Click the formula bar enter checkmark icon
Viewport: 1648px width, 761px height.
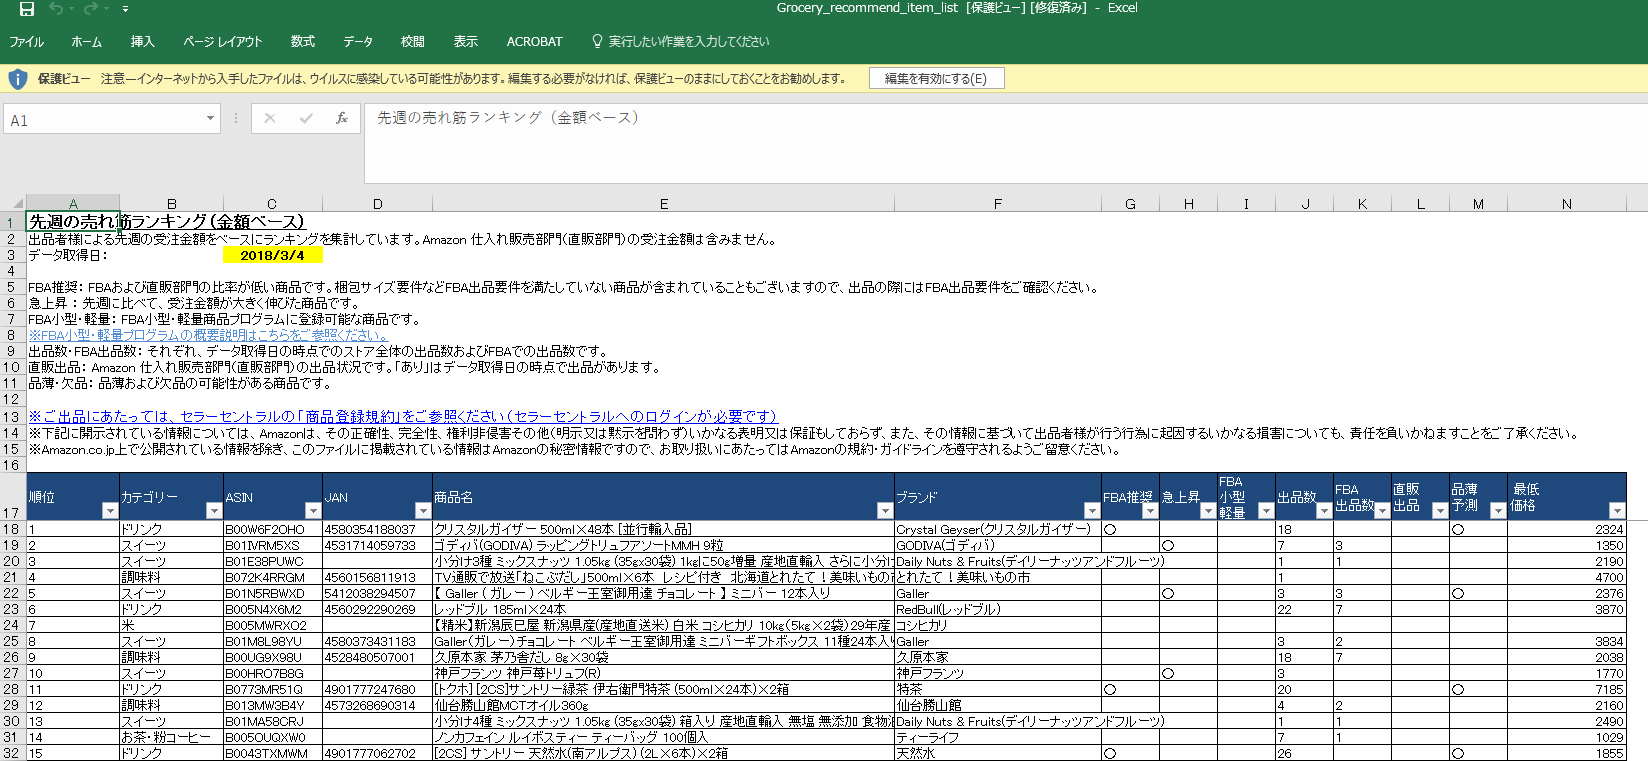[306, 118]
